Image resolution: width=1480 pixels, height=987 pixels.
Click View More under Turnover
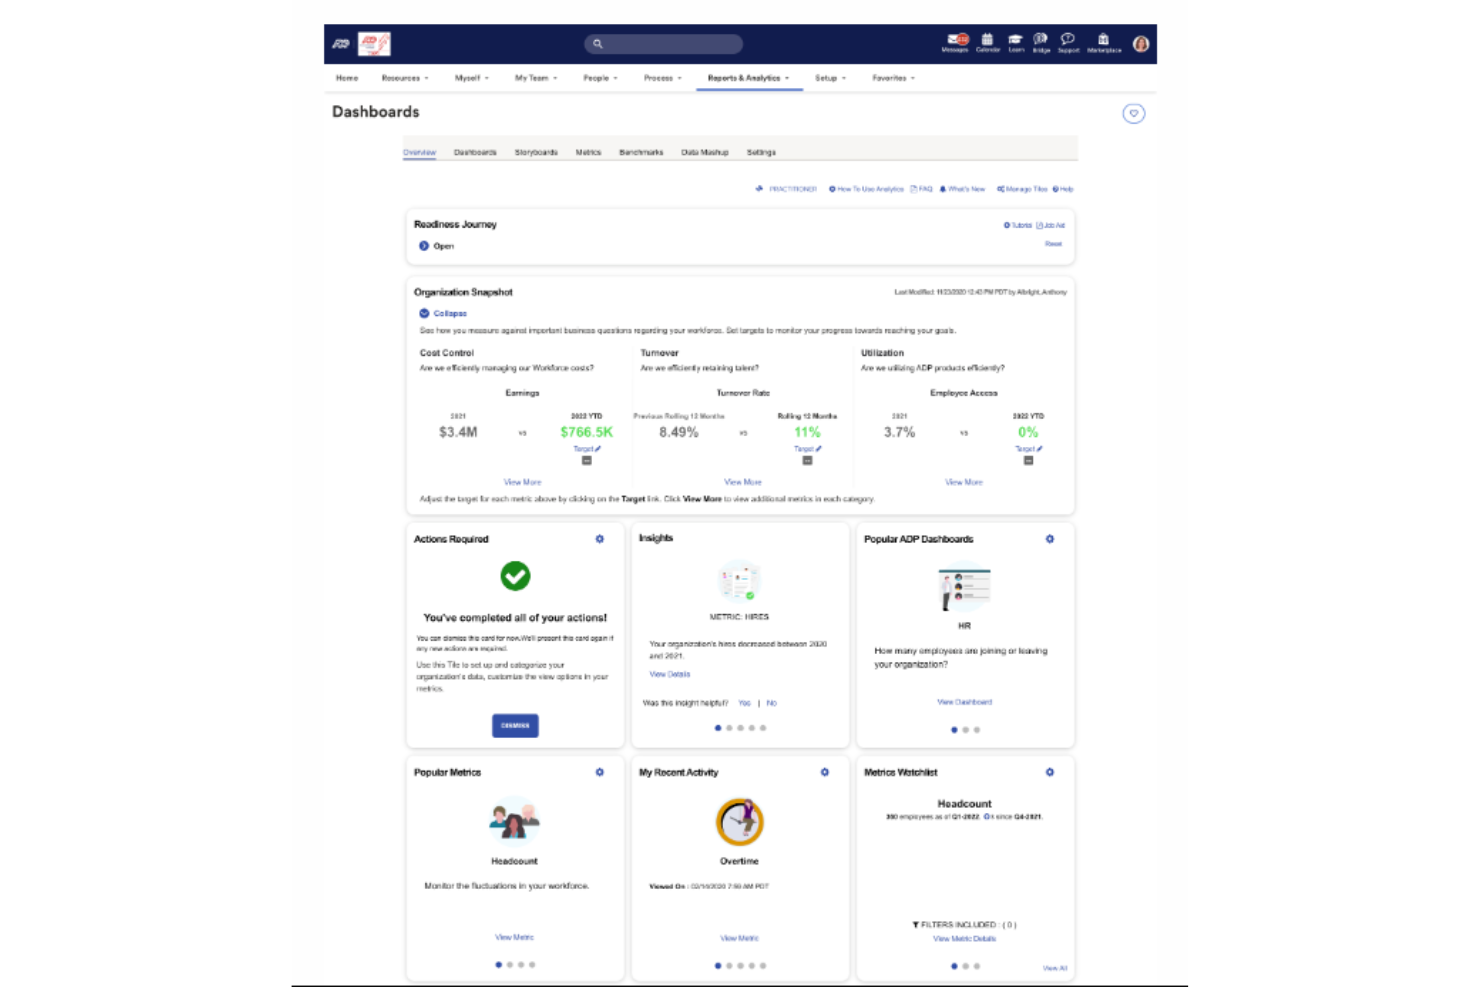click(742, 481)
